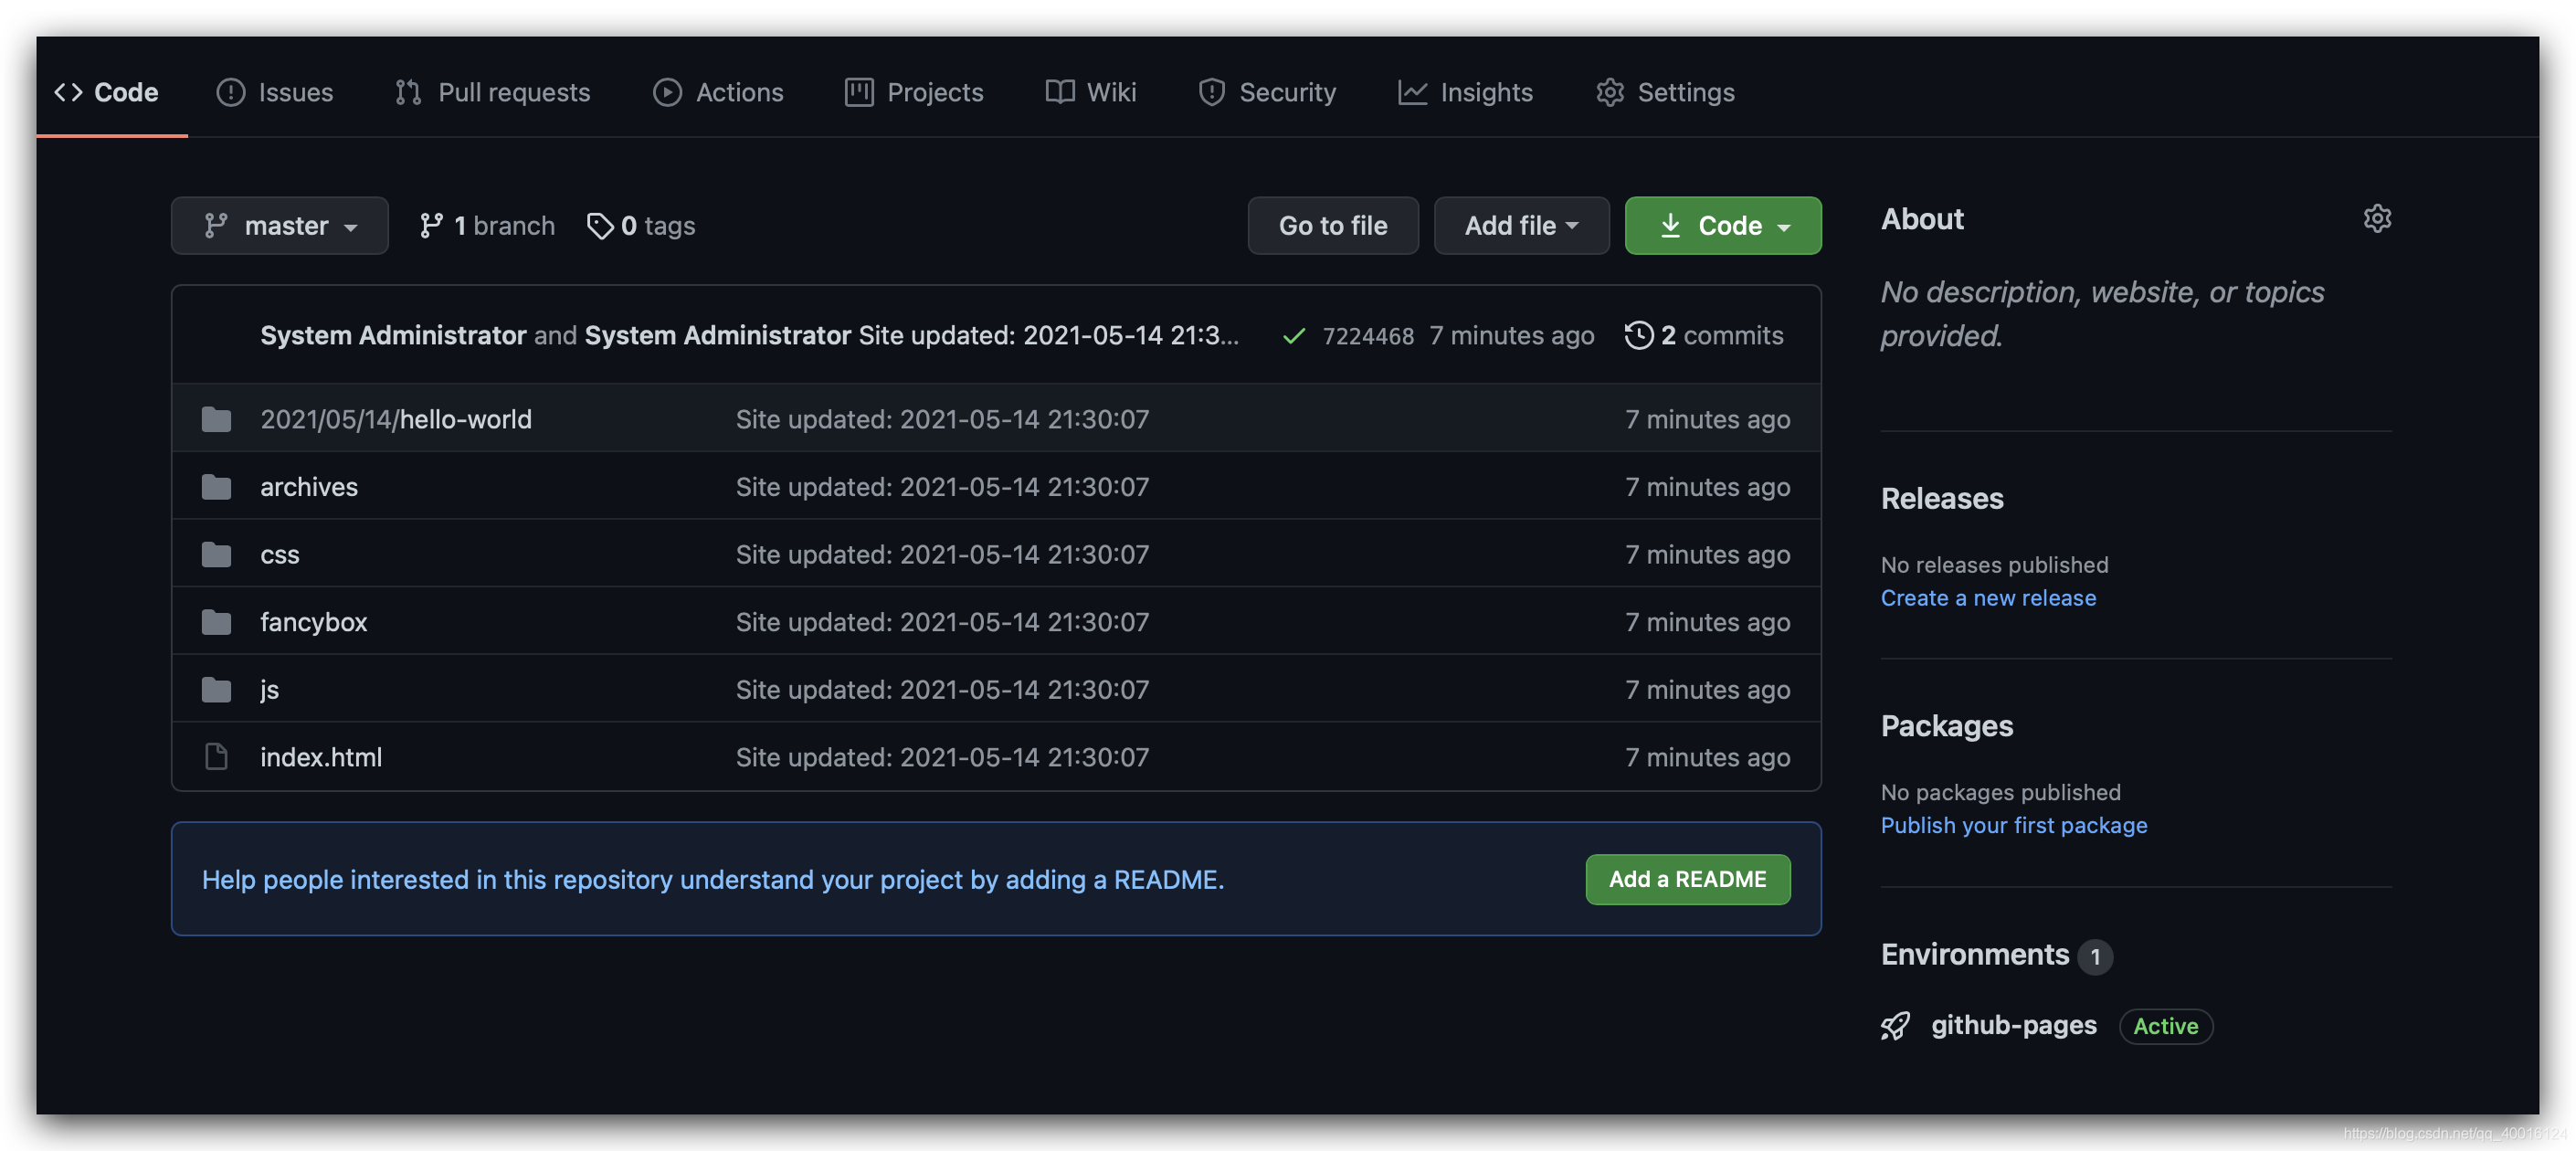Open the fancybox folder

coord(313,622)
